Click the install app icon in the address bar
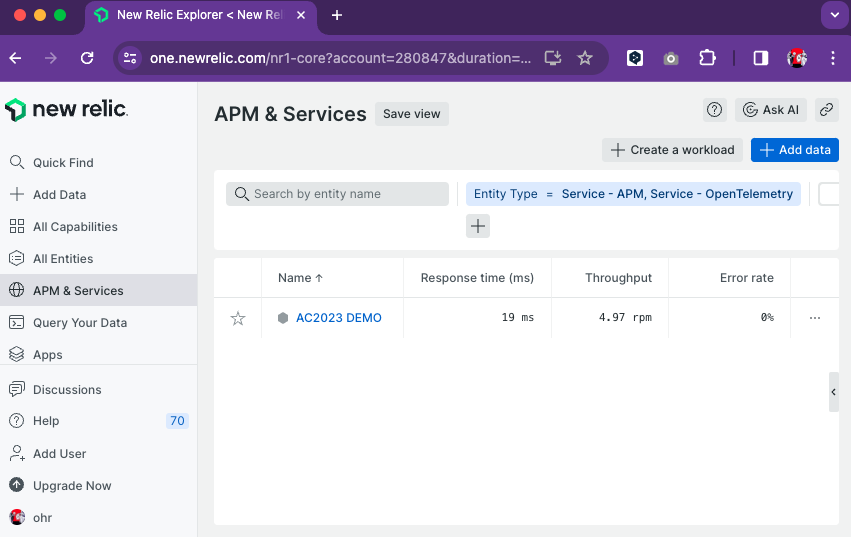The image size is (851, 537). coord(552,58)
